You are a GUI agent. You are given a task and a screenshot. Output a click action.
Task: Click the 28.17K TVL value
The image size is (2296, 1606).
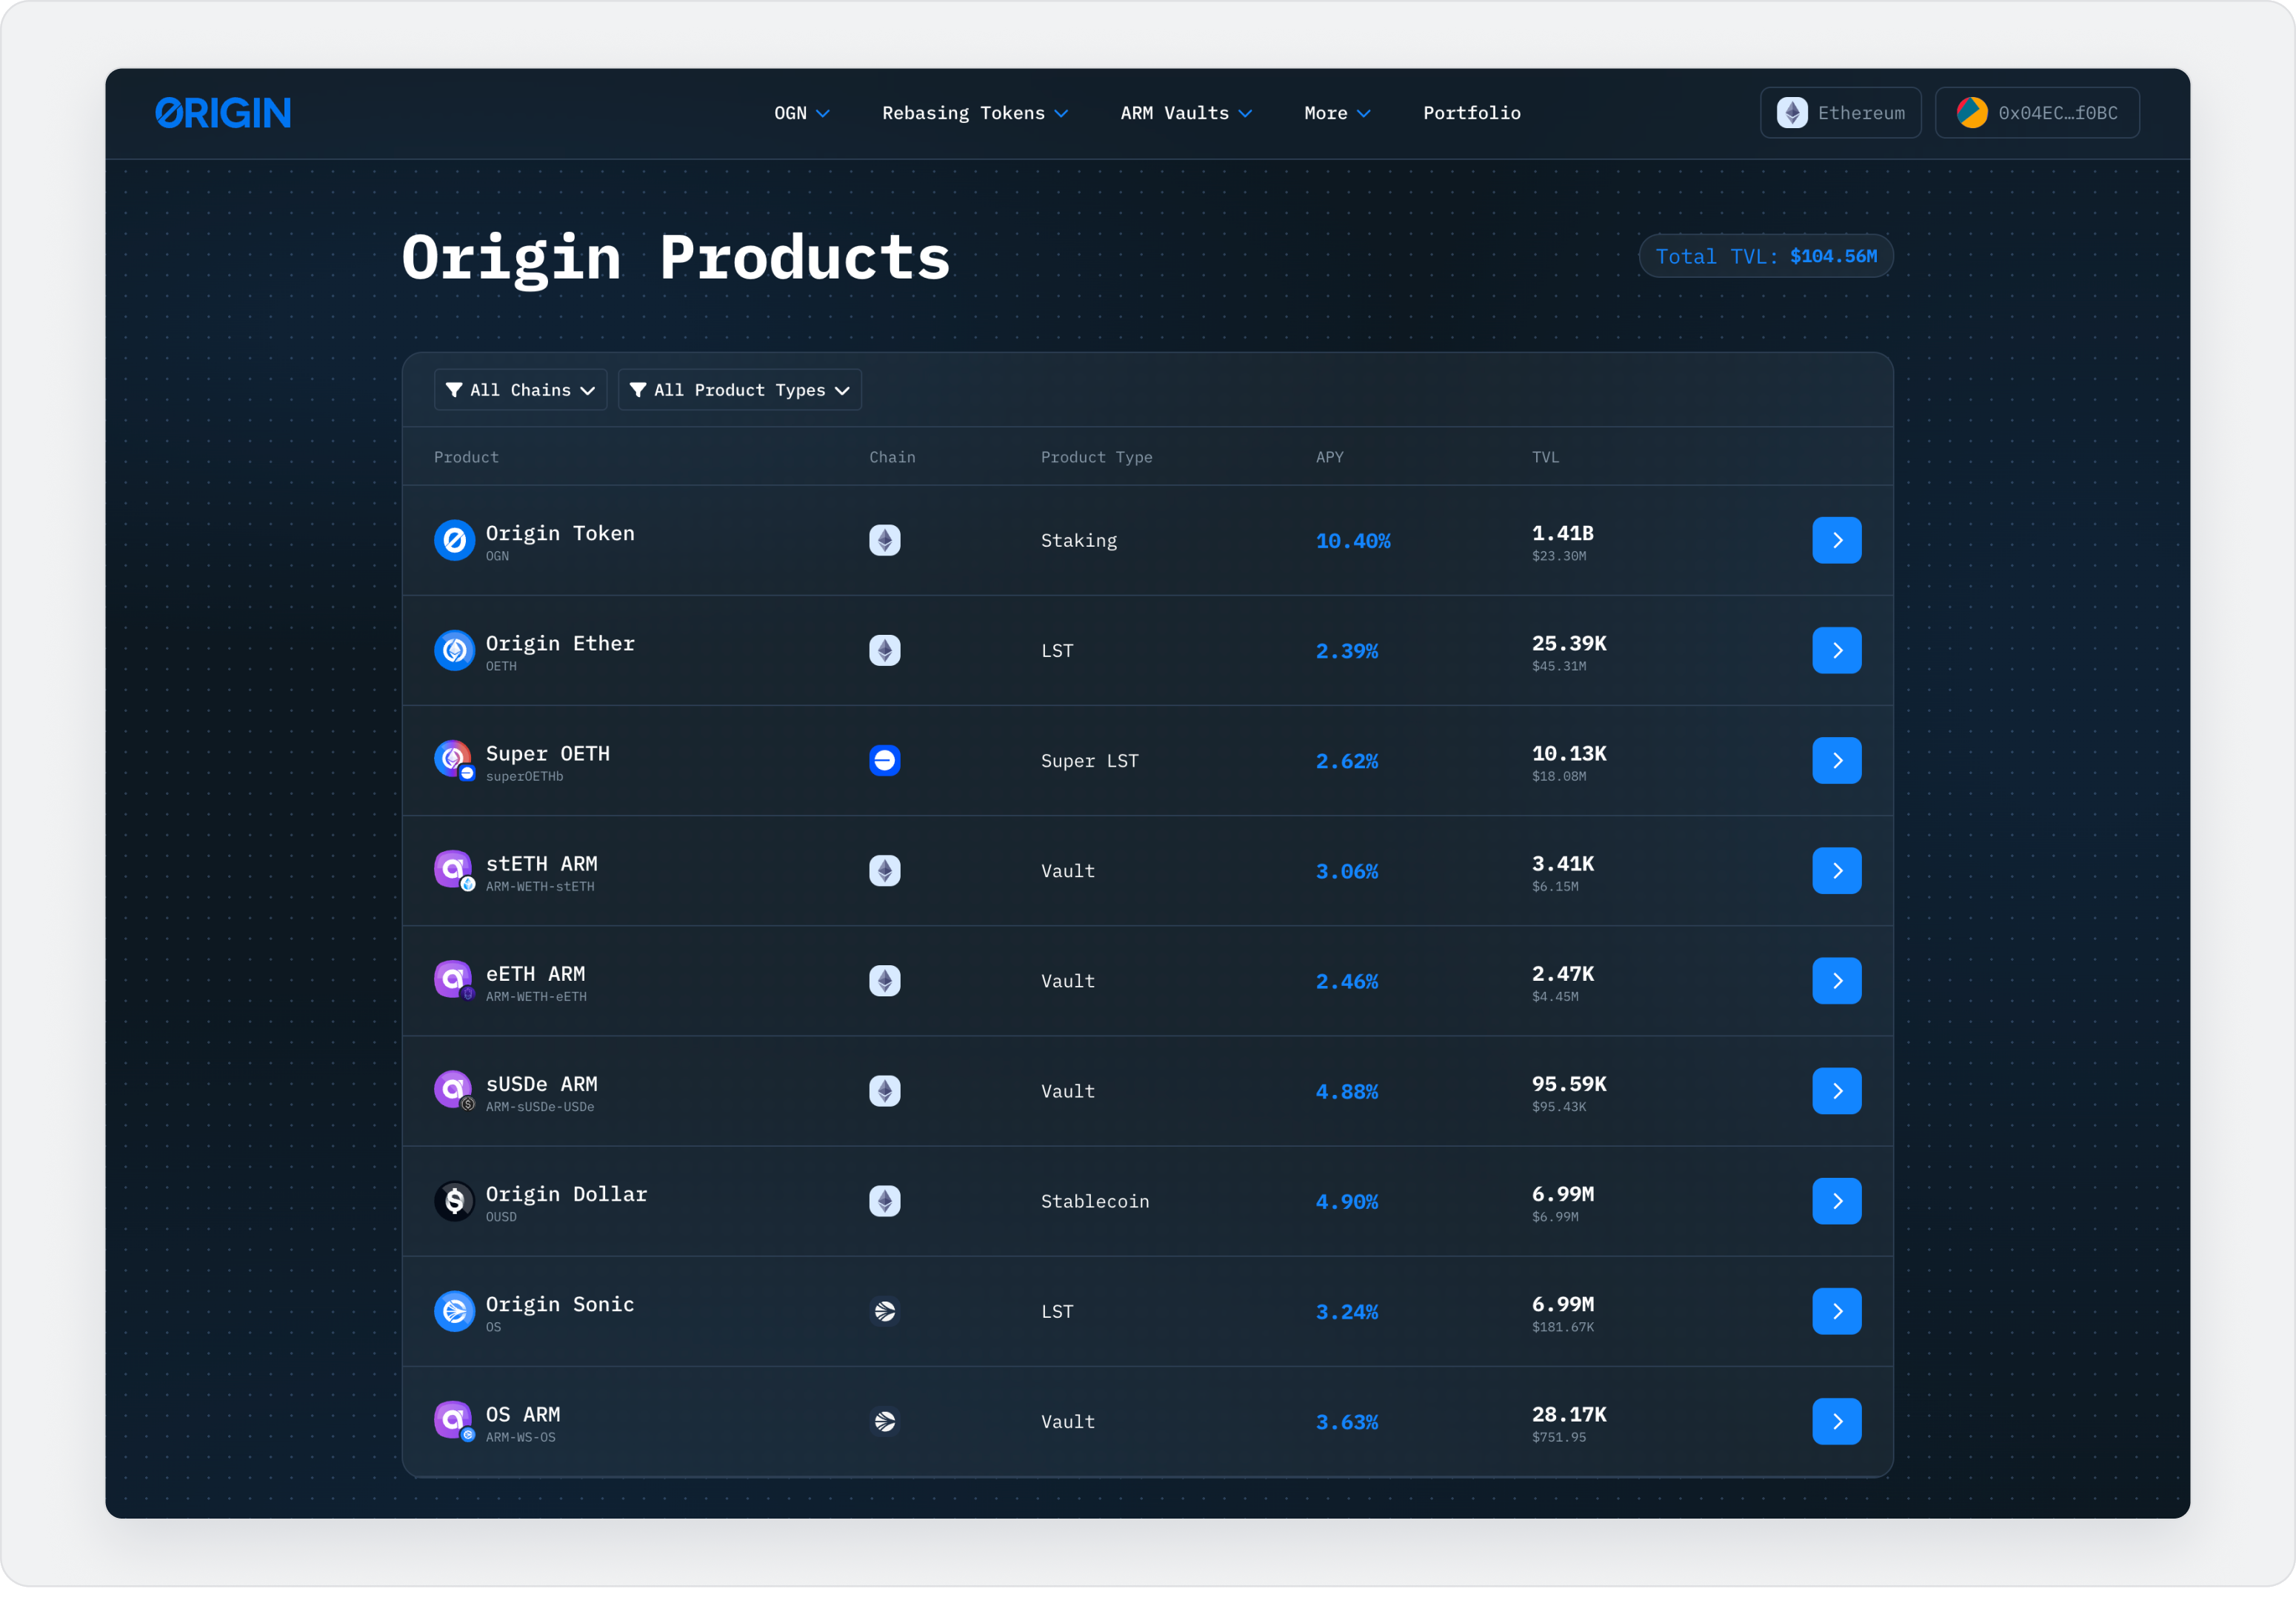pyautogui.click(x=1569, y=1414)
